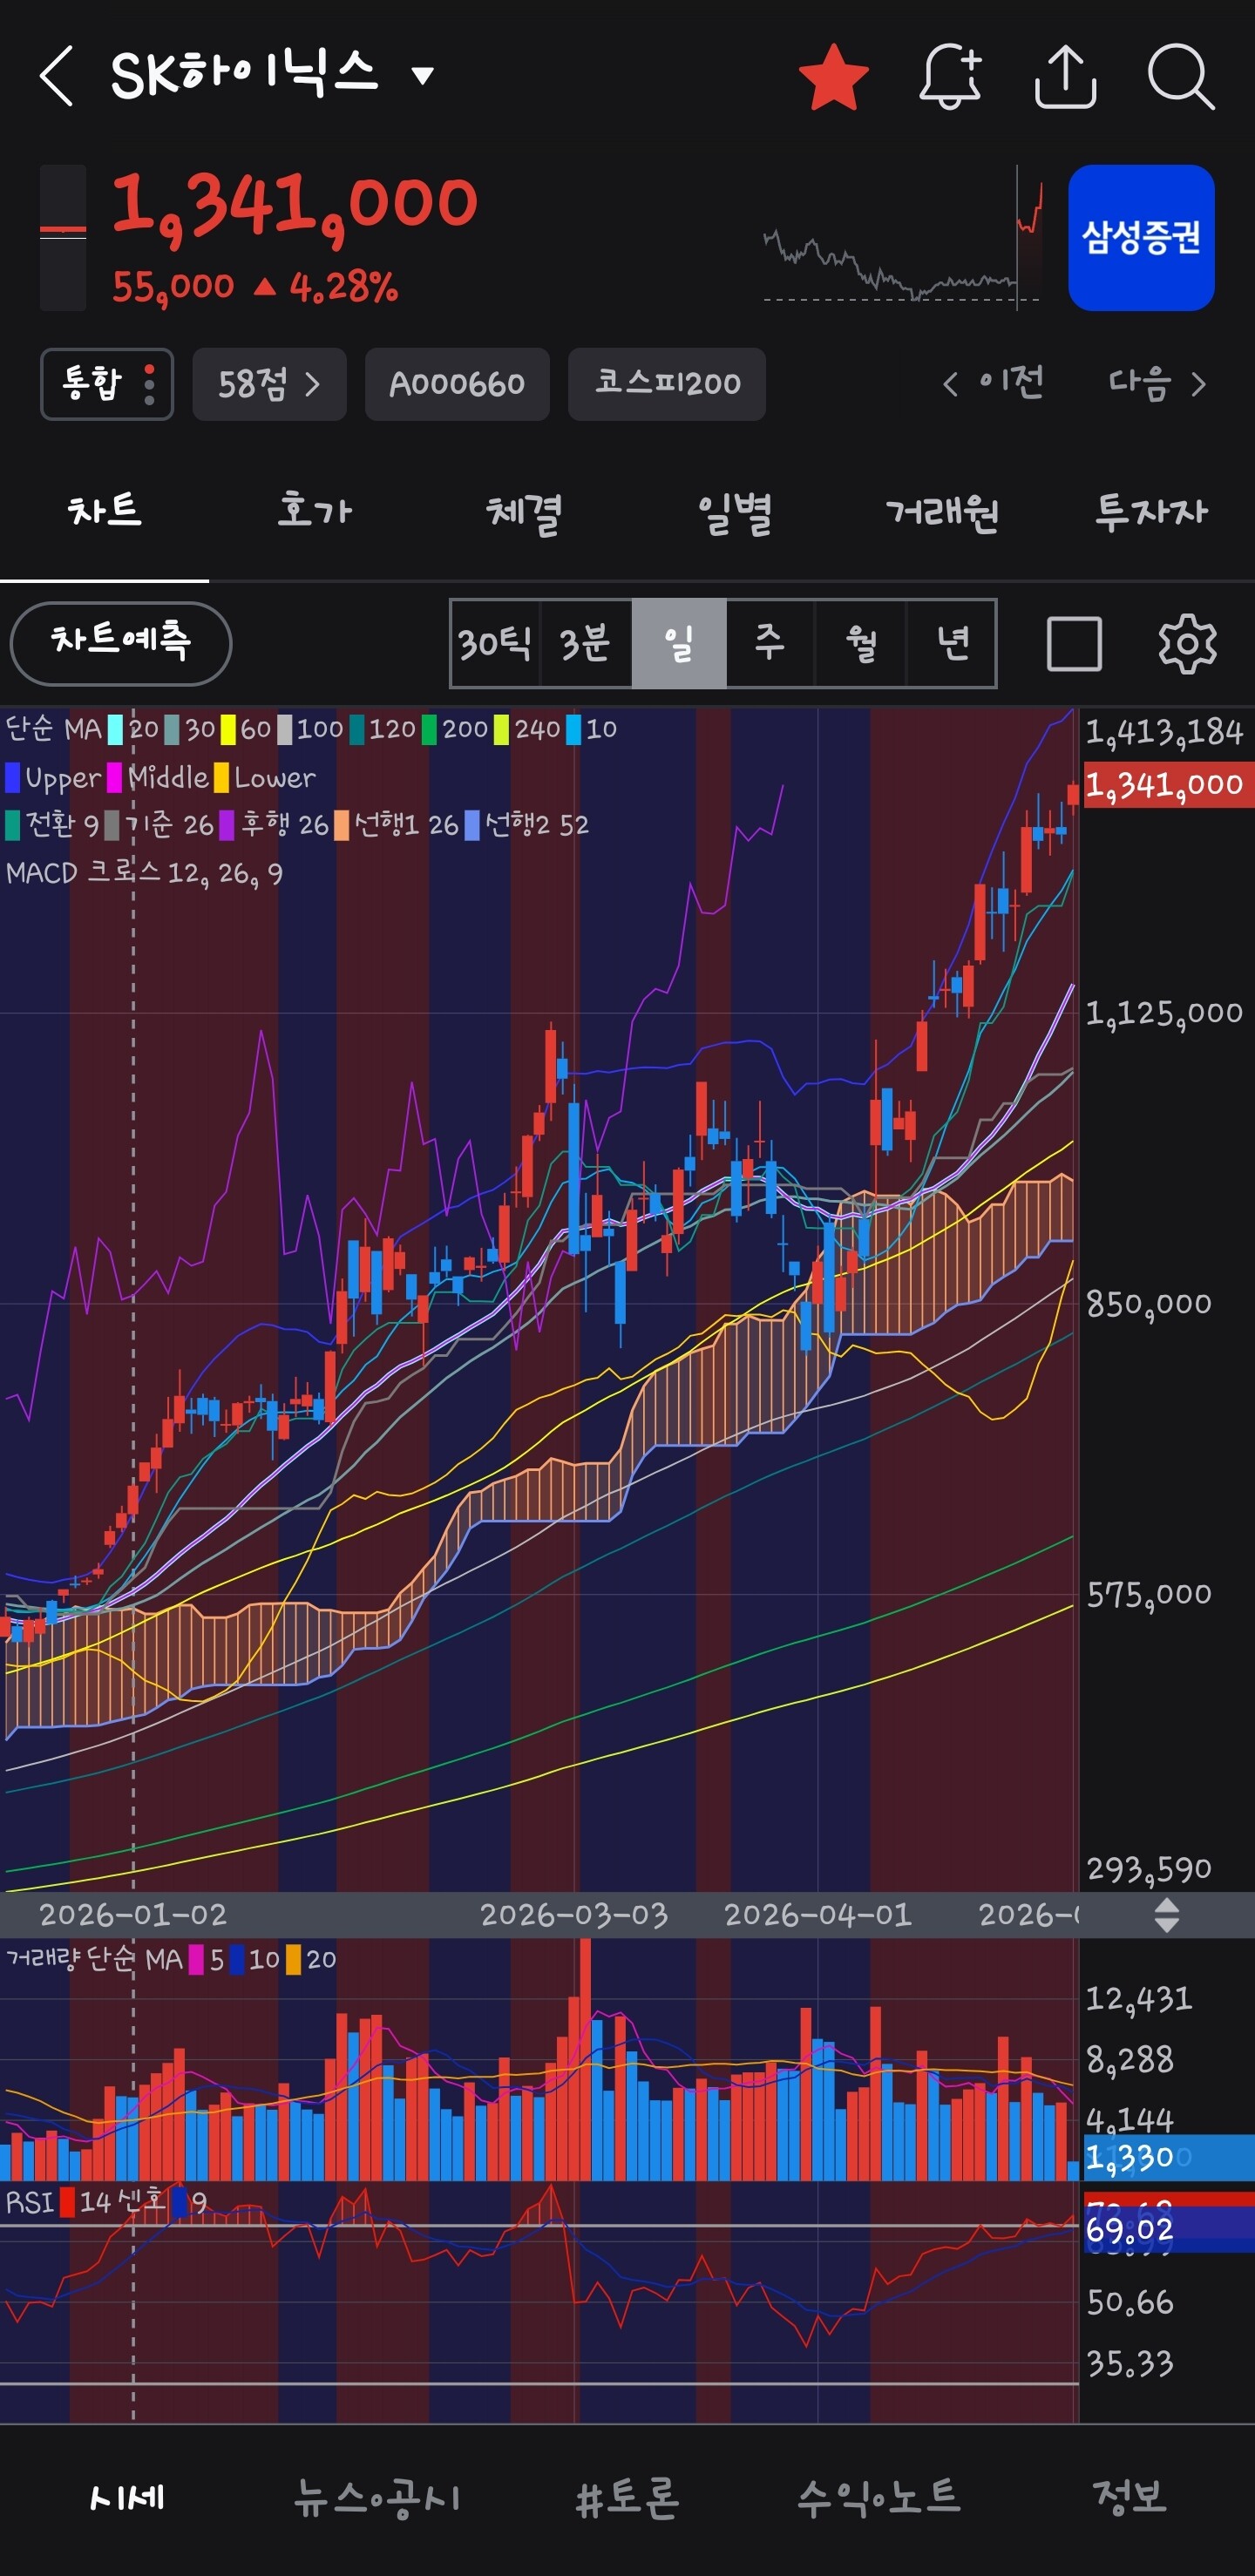Click the 거래량 단순 MA indicator label
Viewport: 1255px width, 2576px height.
(x=94, y=1959)
